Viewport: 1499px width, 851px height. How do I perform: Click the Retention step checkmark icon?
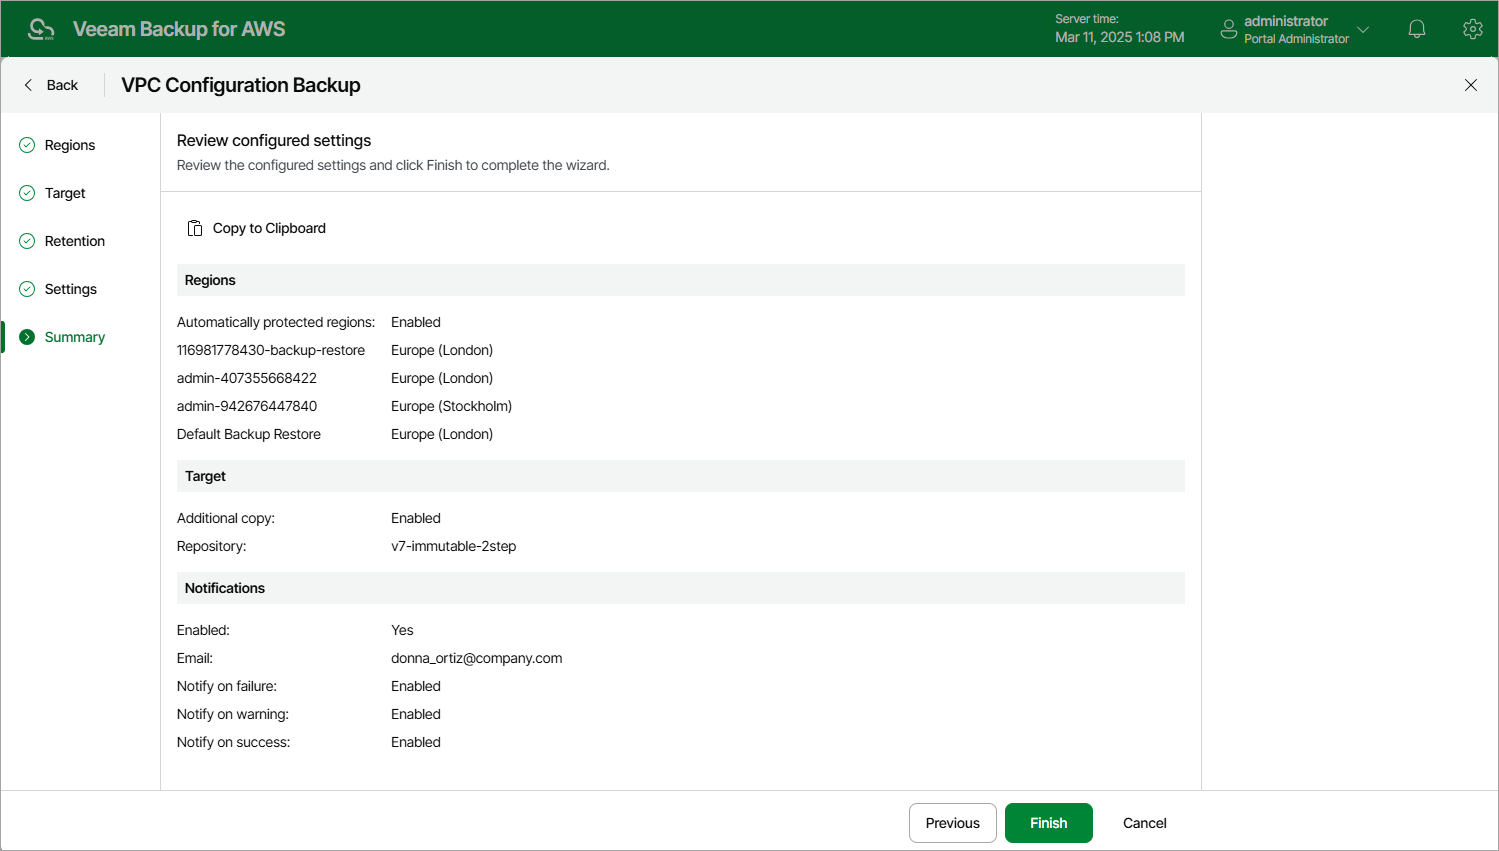point(27,241)
